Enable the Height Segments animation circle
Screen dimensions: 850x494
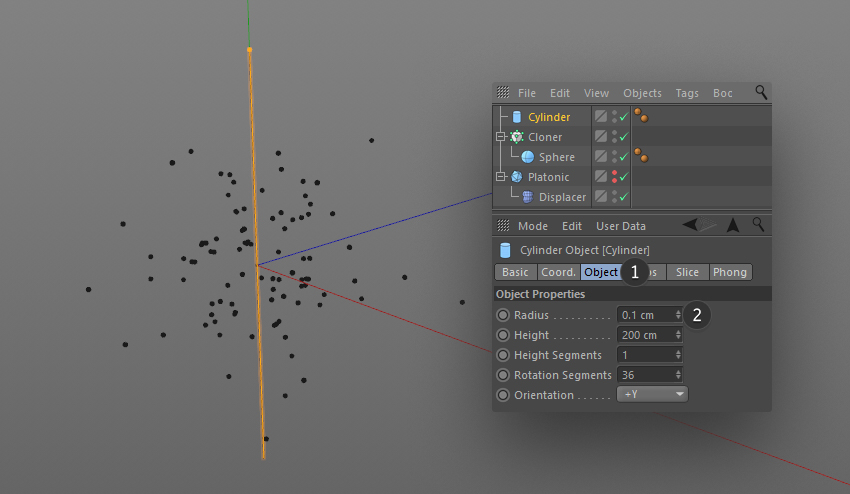pyautogui.click(x=503, y=355)
